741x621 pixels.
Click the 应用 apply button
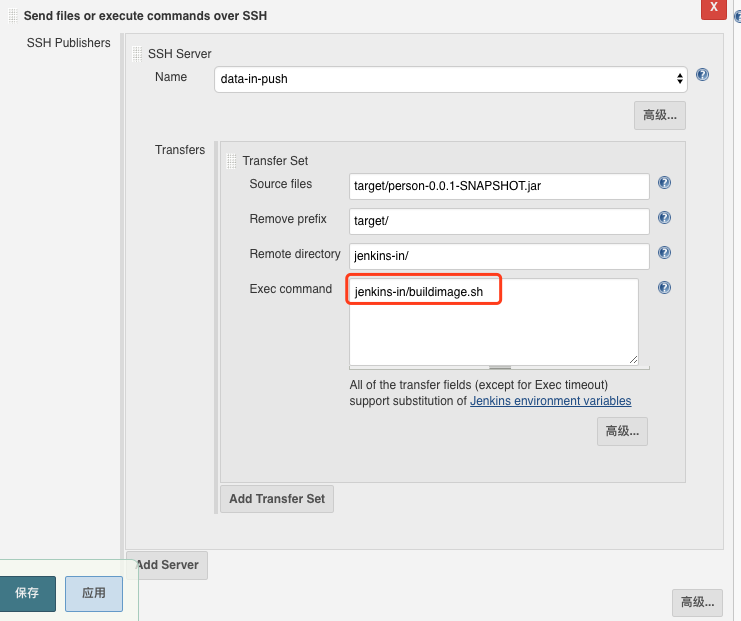click(x=94, y=594)
